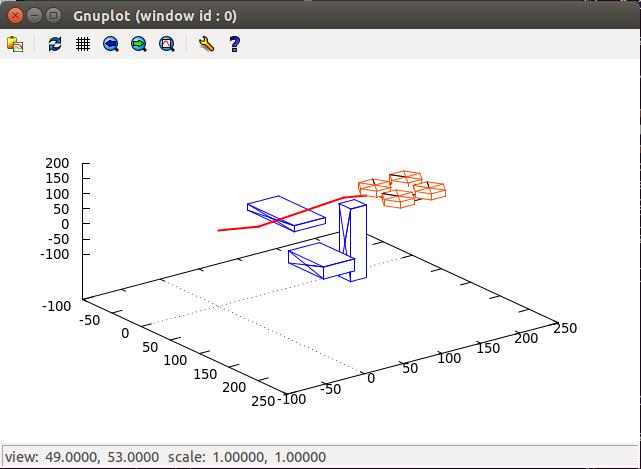This screenshot has height=469, width=641.
Task: Click the orange wireframe quadrotor cluster
Action: point(402,189)
